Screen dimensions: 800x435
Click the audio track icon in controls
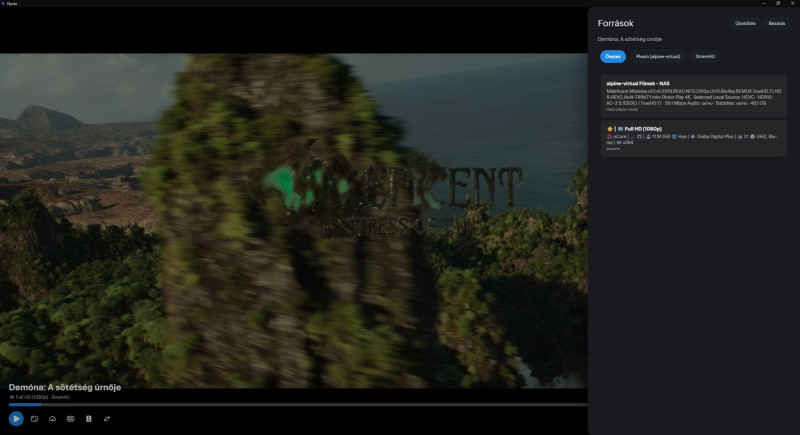point(89,419)
